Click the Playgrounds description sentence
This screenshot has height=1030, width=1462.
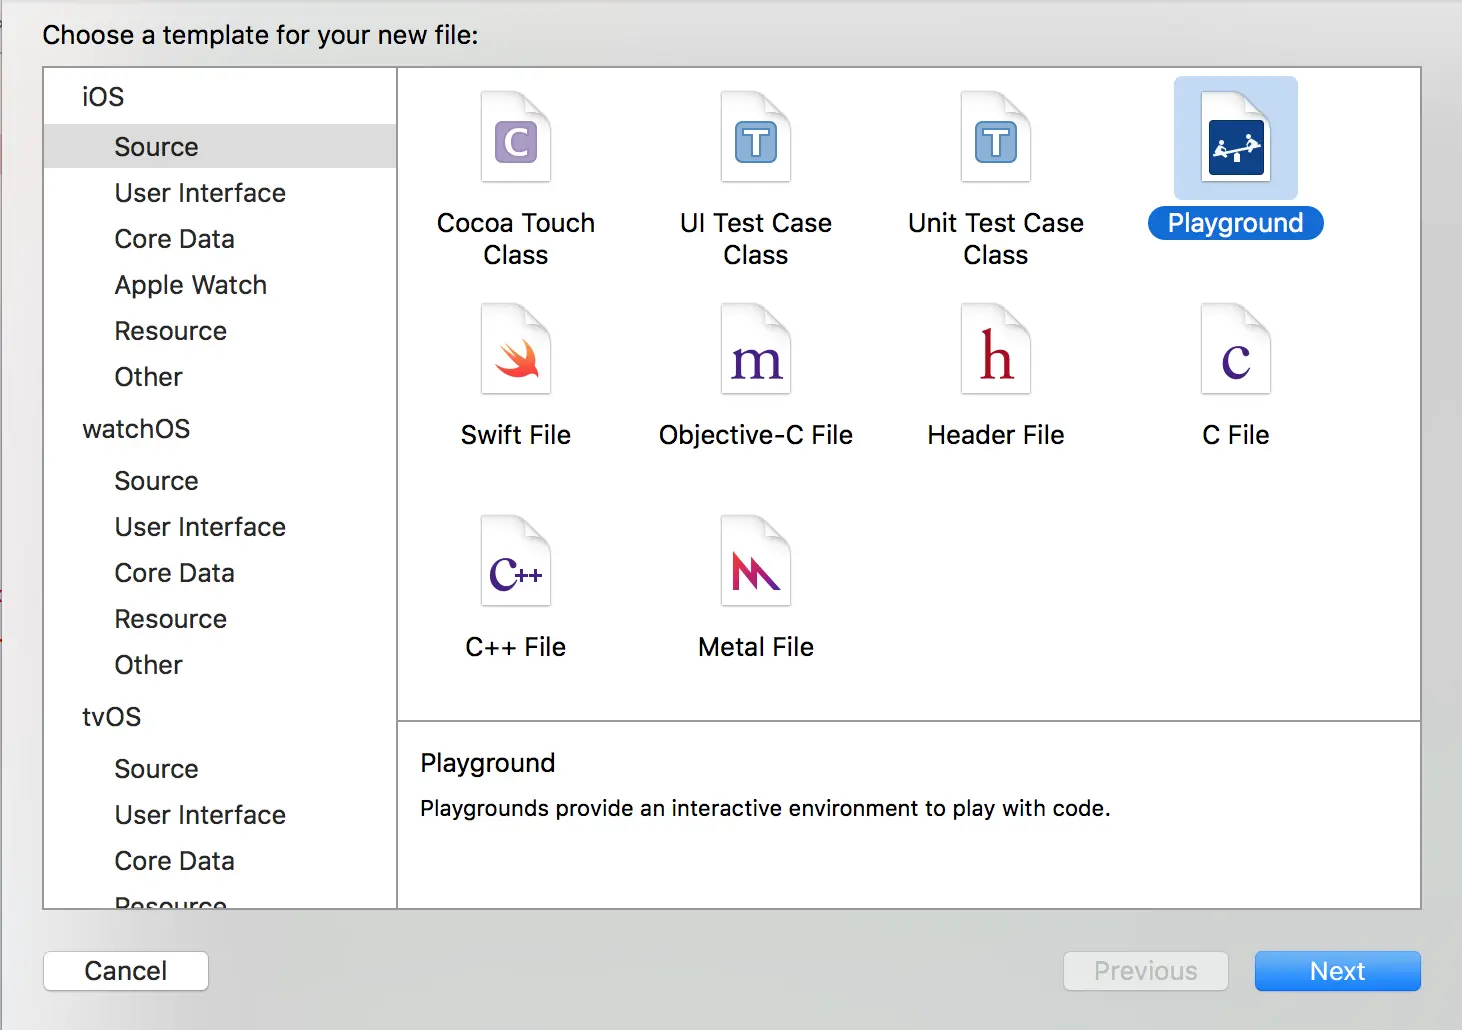pos(765,808)
